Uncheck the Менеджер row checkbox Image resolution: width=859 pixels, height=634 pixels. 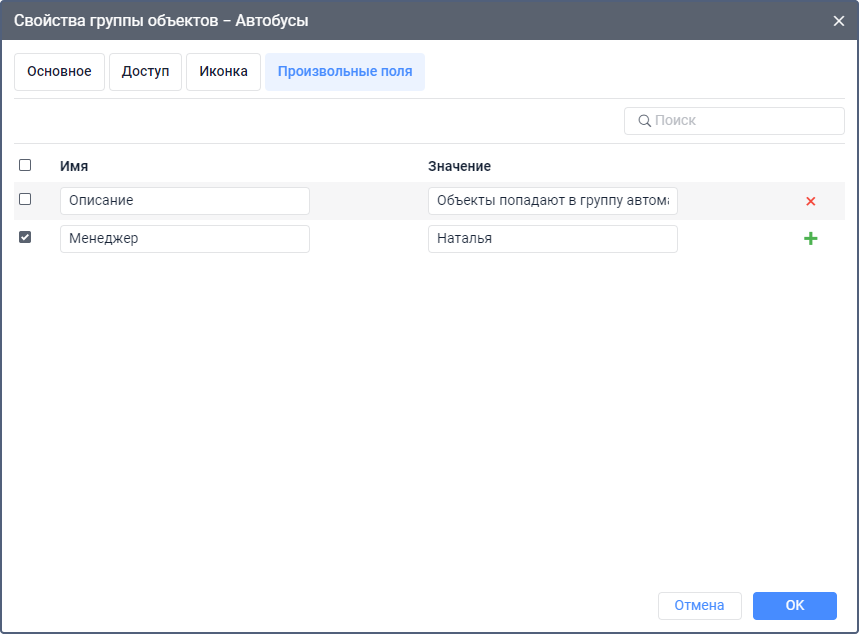pos(25,237)
